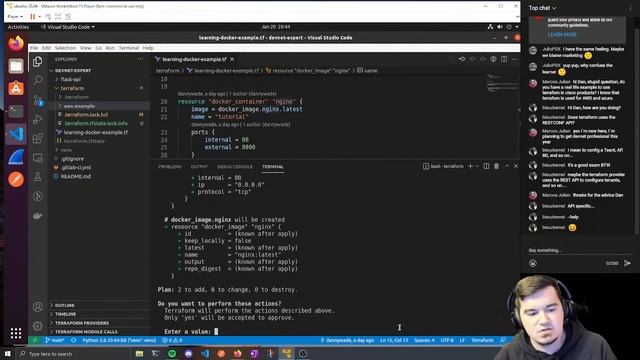Open Windows Start menu
The height and width of the screenshot is (360, 640).
point(7,353)
